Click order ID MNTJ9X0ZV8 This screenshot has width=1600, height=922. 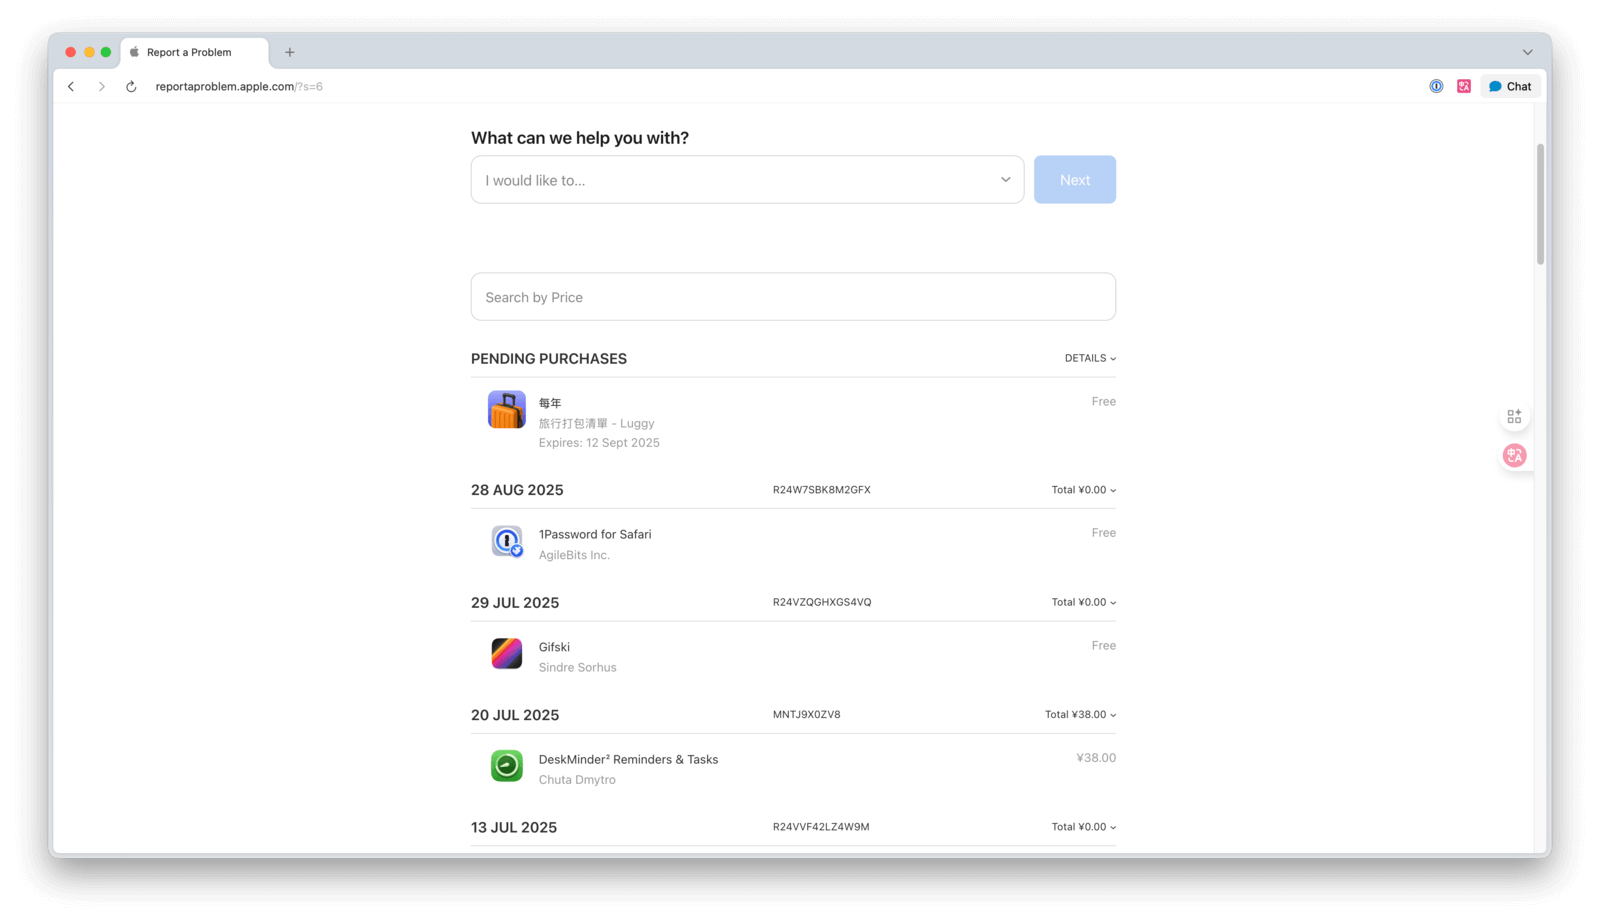coord(807,715)
